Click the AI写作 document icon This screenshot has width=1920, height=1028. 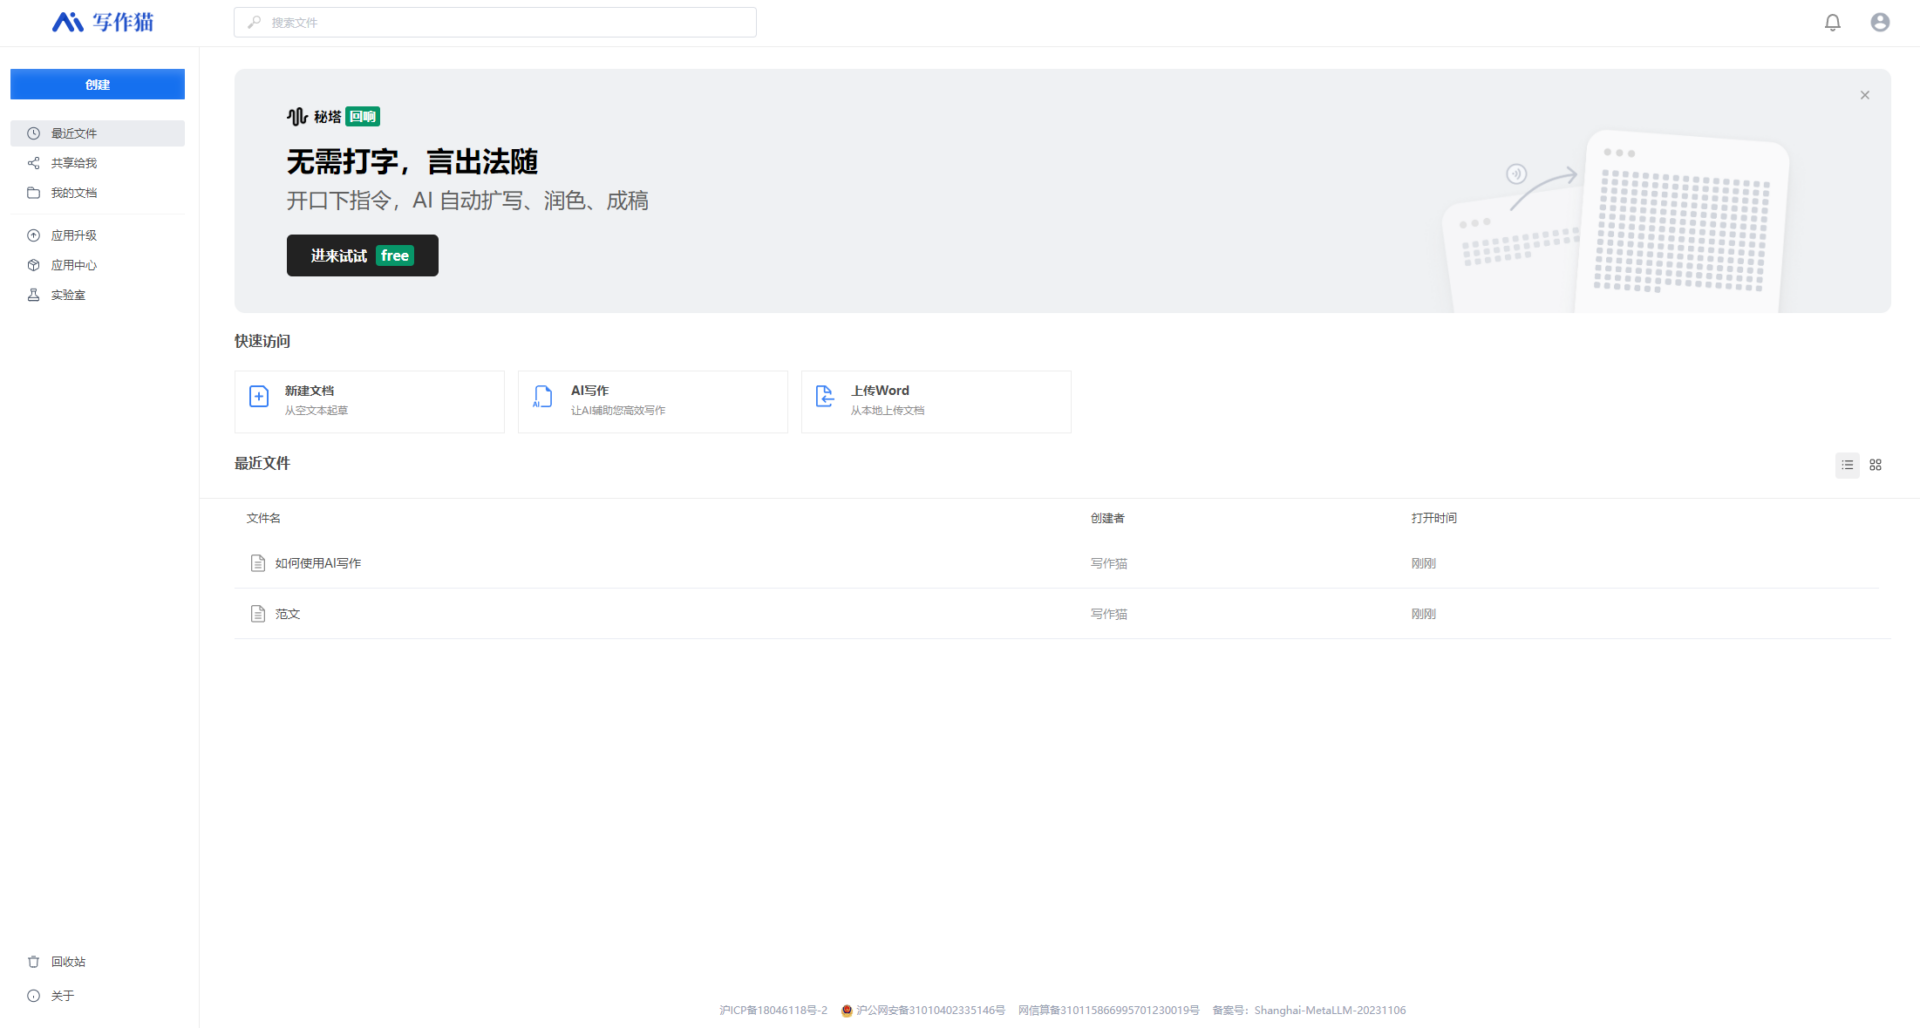542,397
